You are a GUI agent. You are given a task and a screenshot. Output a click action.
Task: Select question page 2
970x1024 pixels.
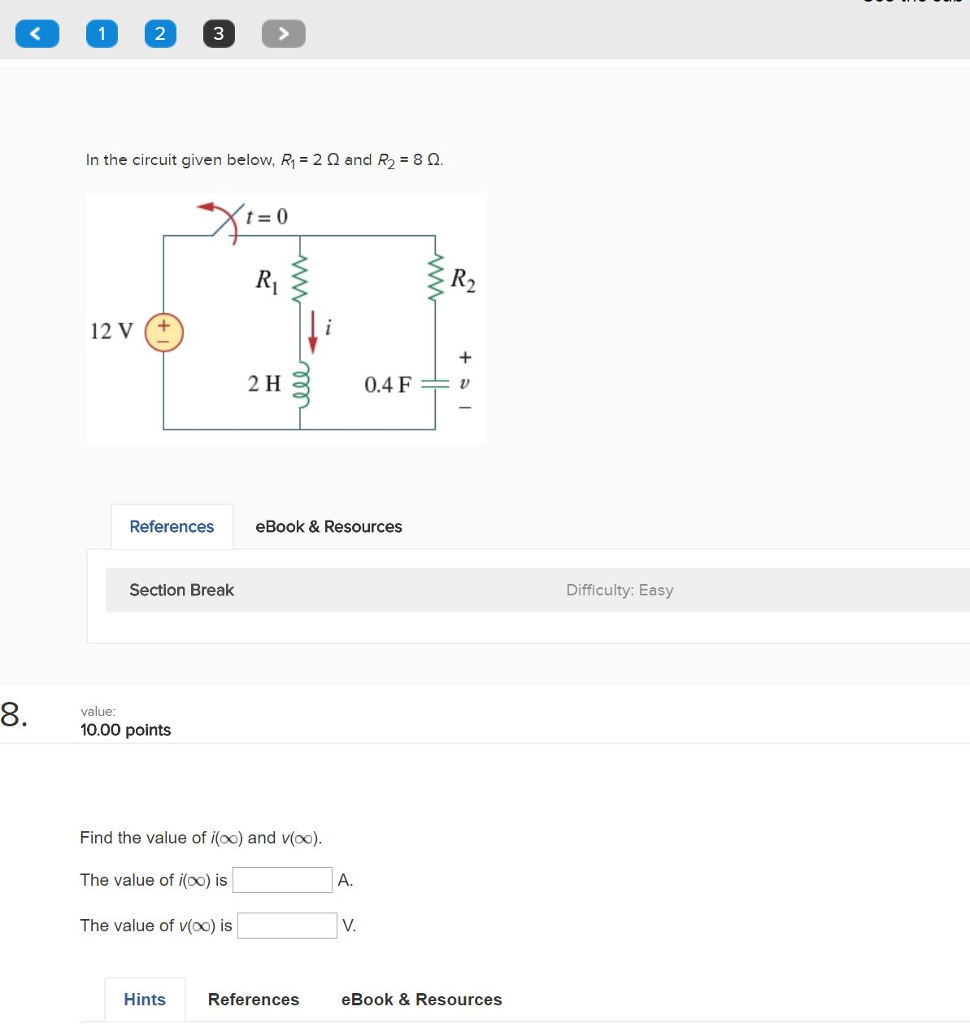pyautogui.click(x=160, y=33)
